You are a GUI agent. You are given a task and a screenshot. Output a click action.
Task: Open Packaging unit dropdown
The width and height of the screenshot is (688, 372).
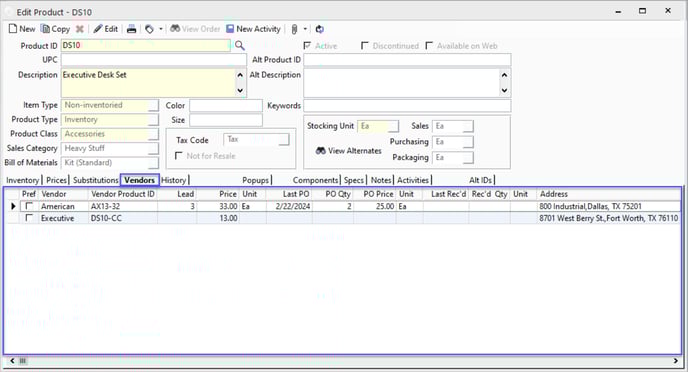click(x=468, y=157)
